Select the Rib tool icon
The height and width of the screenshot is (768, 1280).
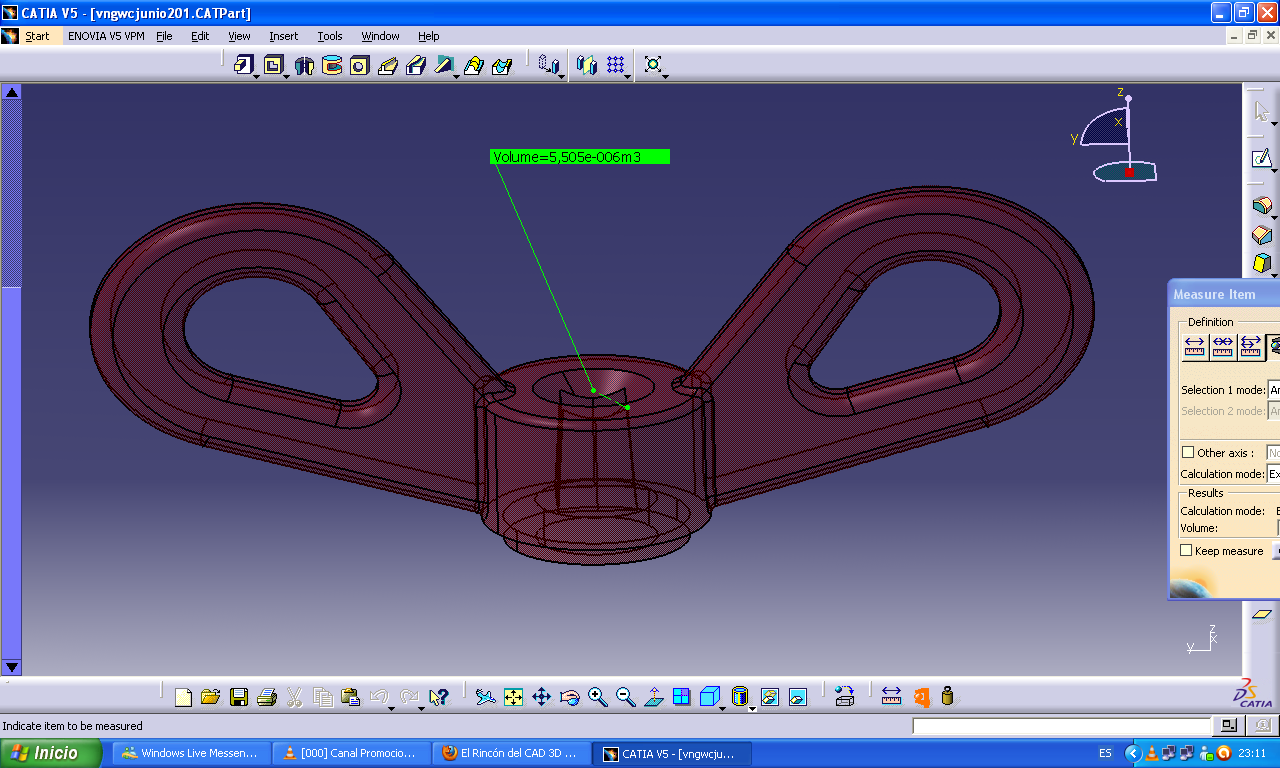pos(388,65)
